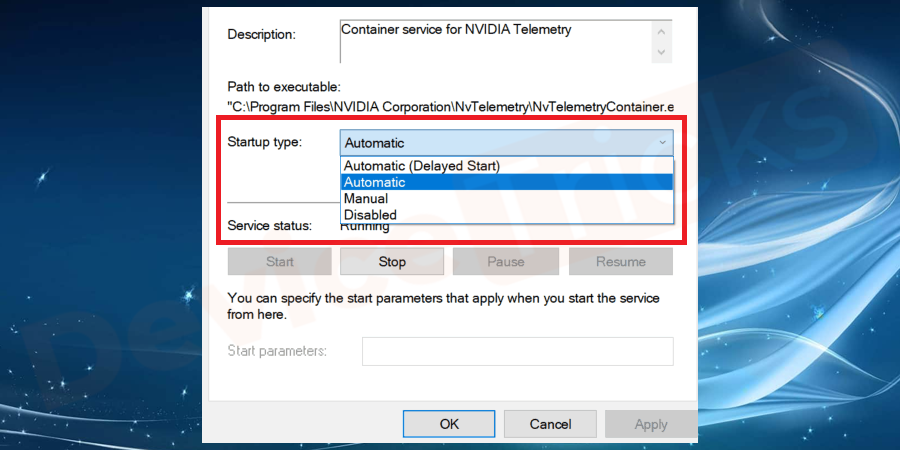Image resolution: width=900 pixels, height=450 pixels.
Task: Open the Startup type combo box
Action: tap(506, 143)
